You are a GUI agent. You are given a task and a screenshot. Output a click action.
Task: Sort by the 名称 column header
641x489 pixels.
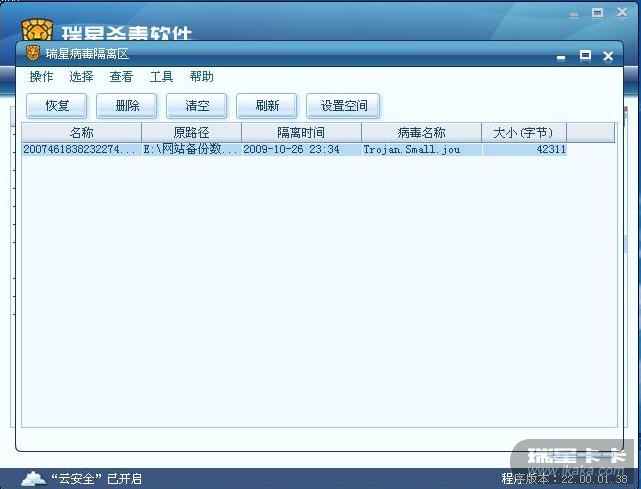[81, 132]
